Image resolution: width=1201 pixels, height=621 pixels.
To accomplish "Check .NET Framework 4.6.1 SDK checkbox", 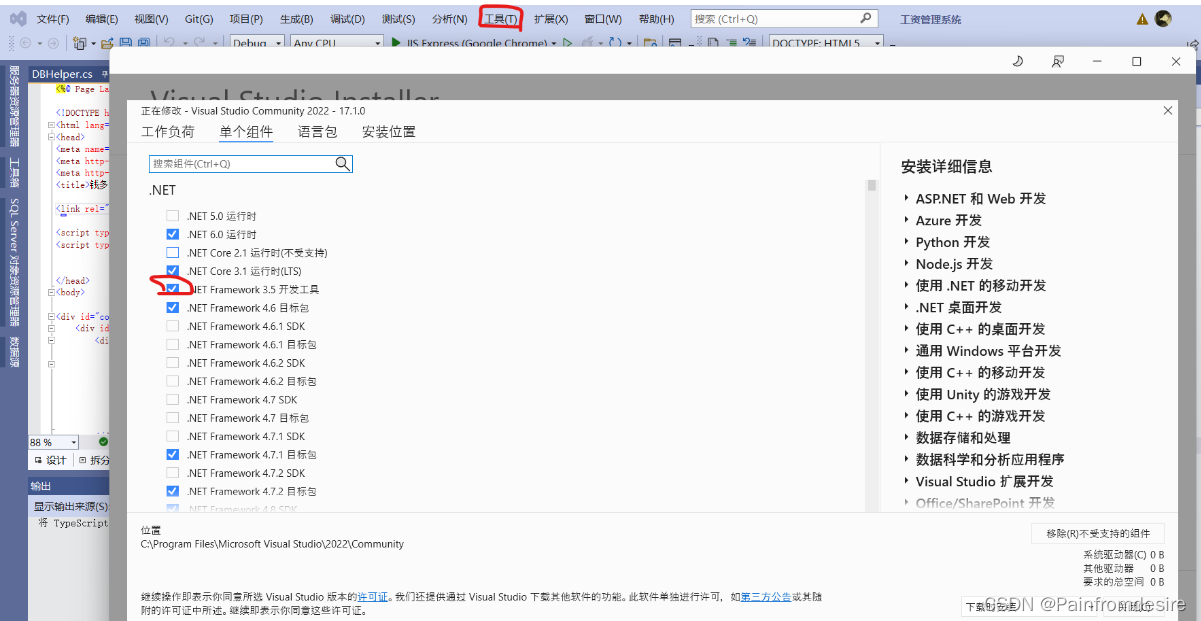I will pyautogui.click(x=172, y=326).
